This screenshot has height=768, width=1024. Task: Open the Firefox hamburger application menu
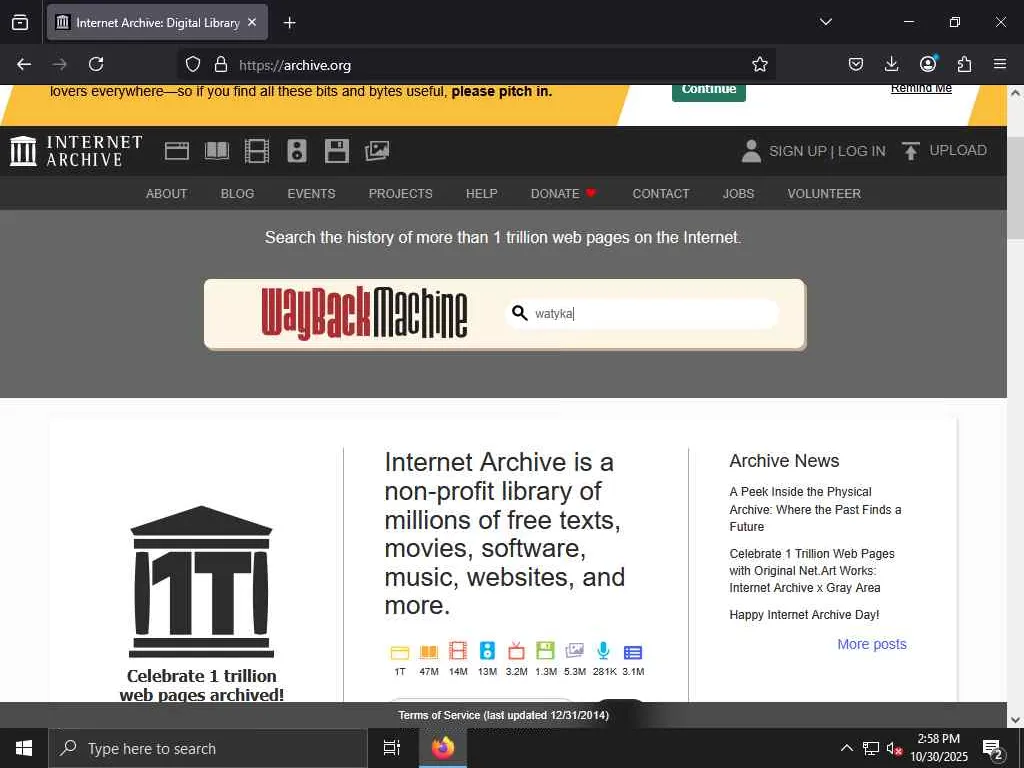[1000, 64]
